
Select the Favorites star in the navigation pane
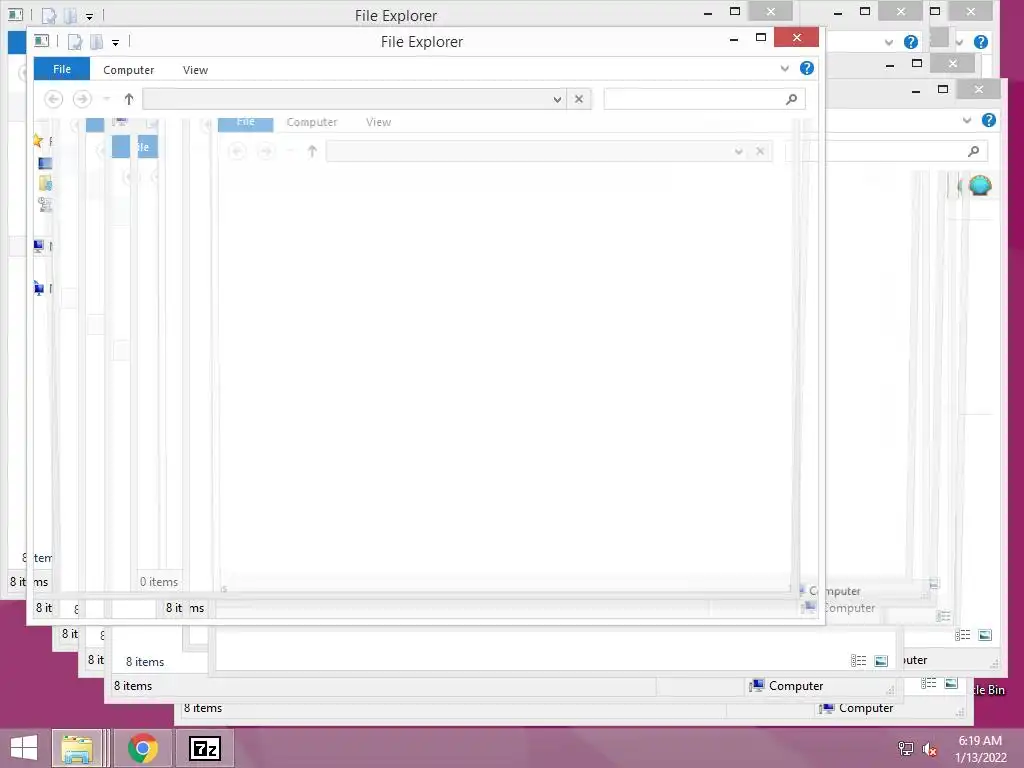click(38, 140)
